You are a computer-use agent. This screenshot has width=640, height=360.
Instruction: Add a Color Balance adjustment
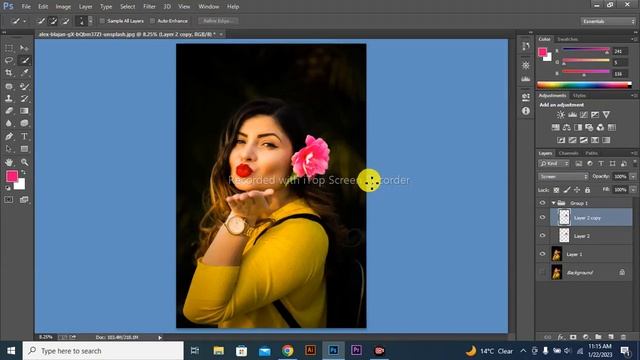(x=567, y=127)
